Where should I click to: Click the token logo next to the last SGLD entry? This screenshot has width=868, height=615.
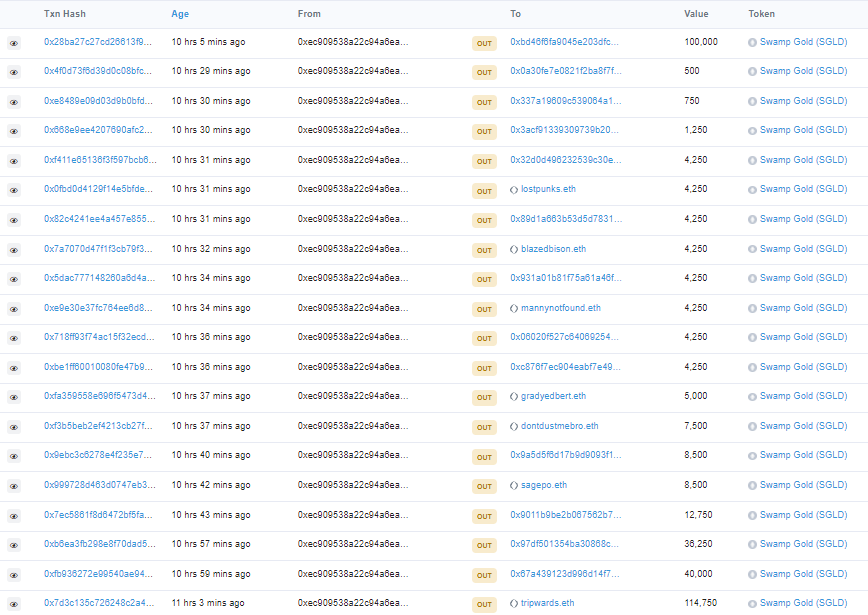[755, 603]
